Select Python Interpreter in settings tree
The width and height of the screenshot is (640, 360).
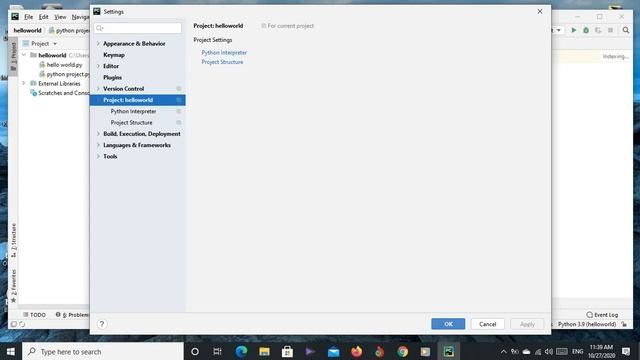click(133, 111)
